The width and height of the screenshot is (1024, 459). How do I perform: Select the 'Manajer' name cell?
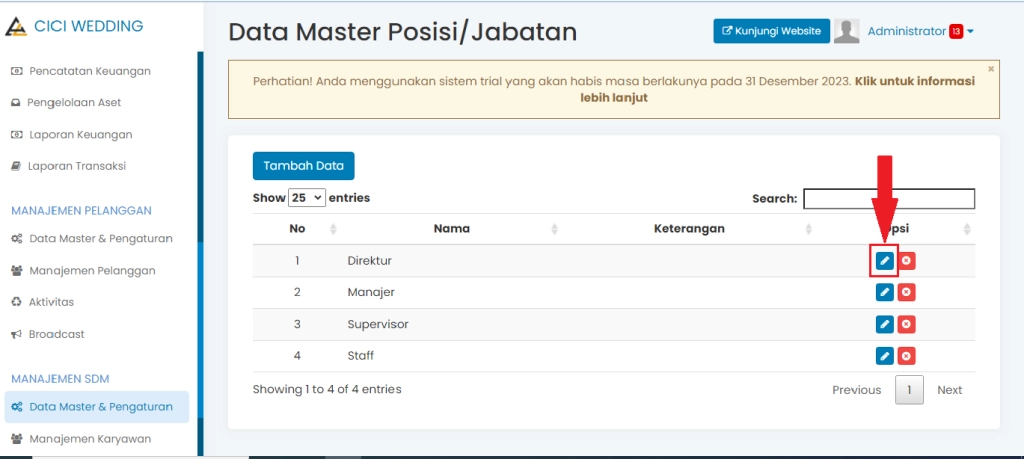[371, 292]
